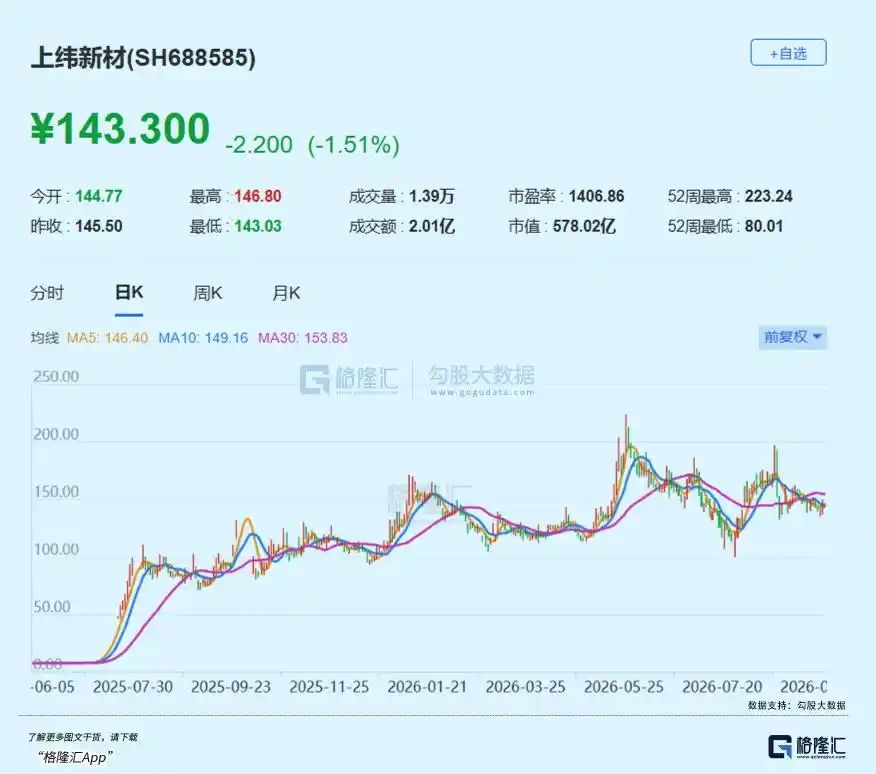Click the 2026-03-25 date label
This screenshot has width=876, height=774.
(526, 687)
